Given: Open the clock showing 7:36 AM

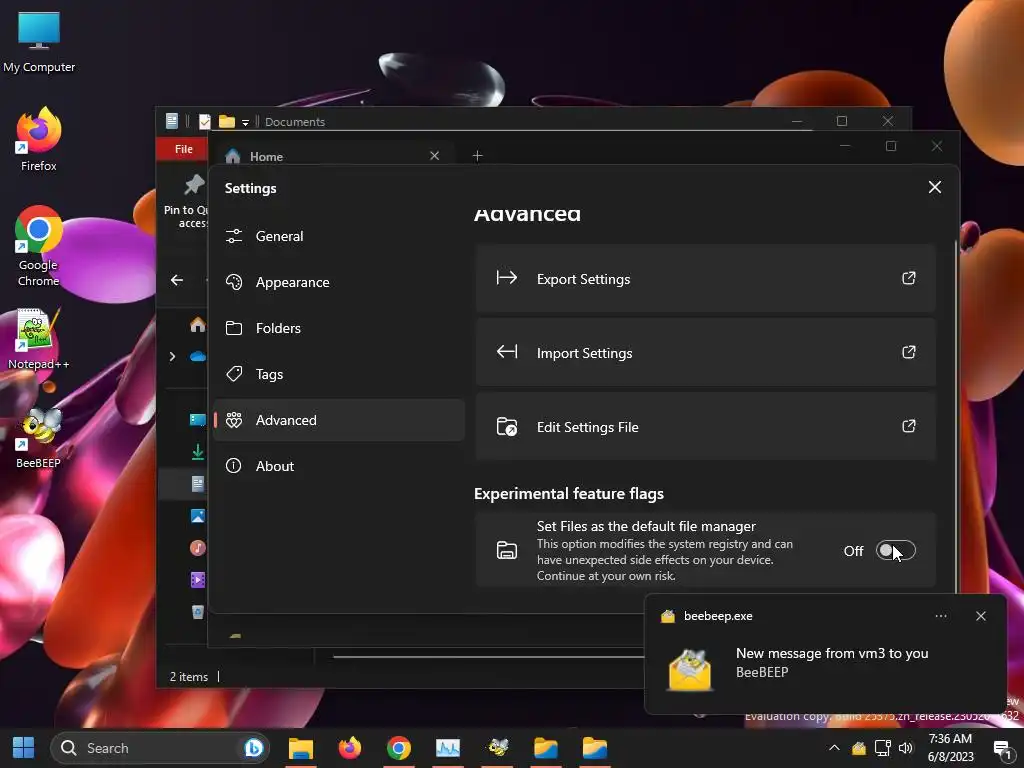Looking at the screenshot, I should coord(950,748).
